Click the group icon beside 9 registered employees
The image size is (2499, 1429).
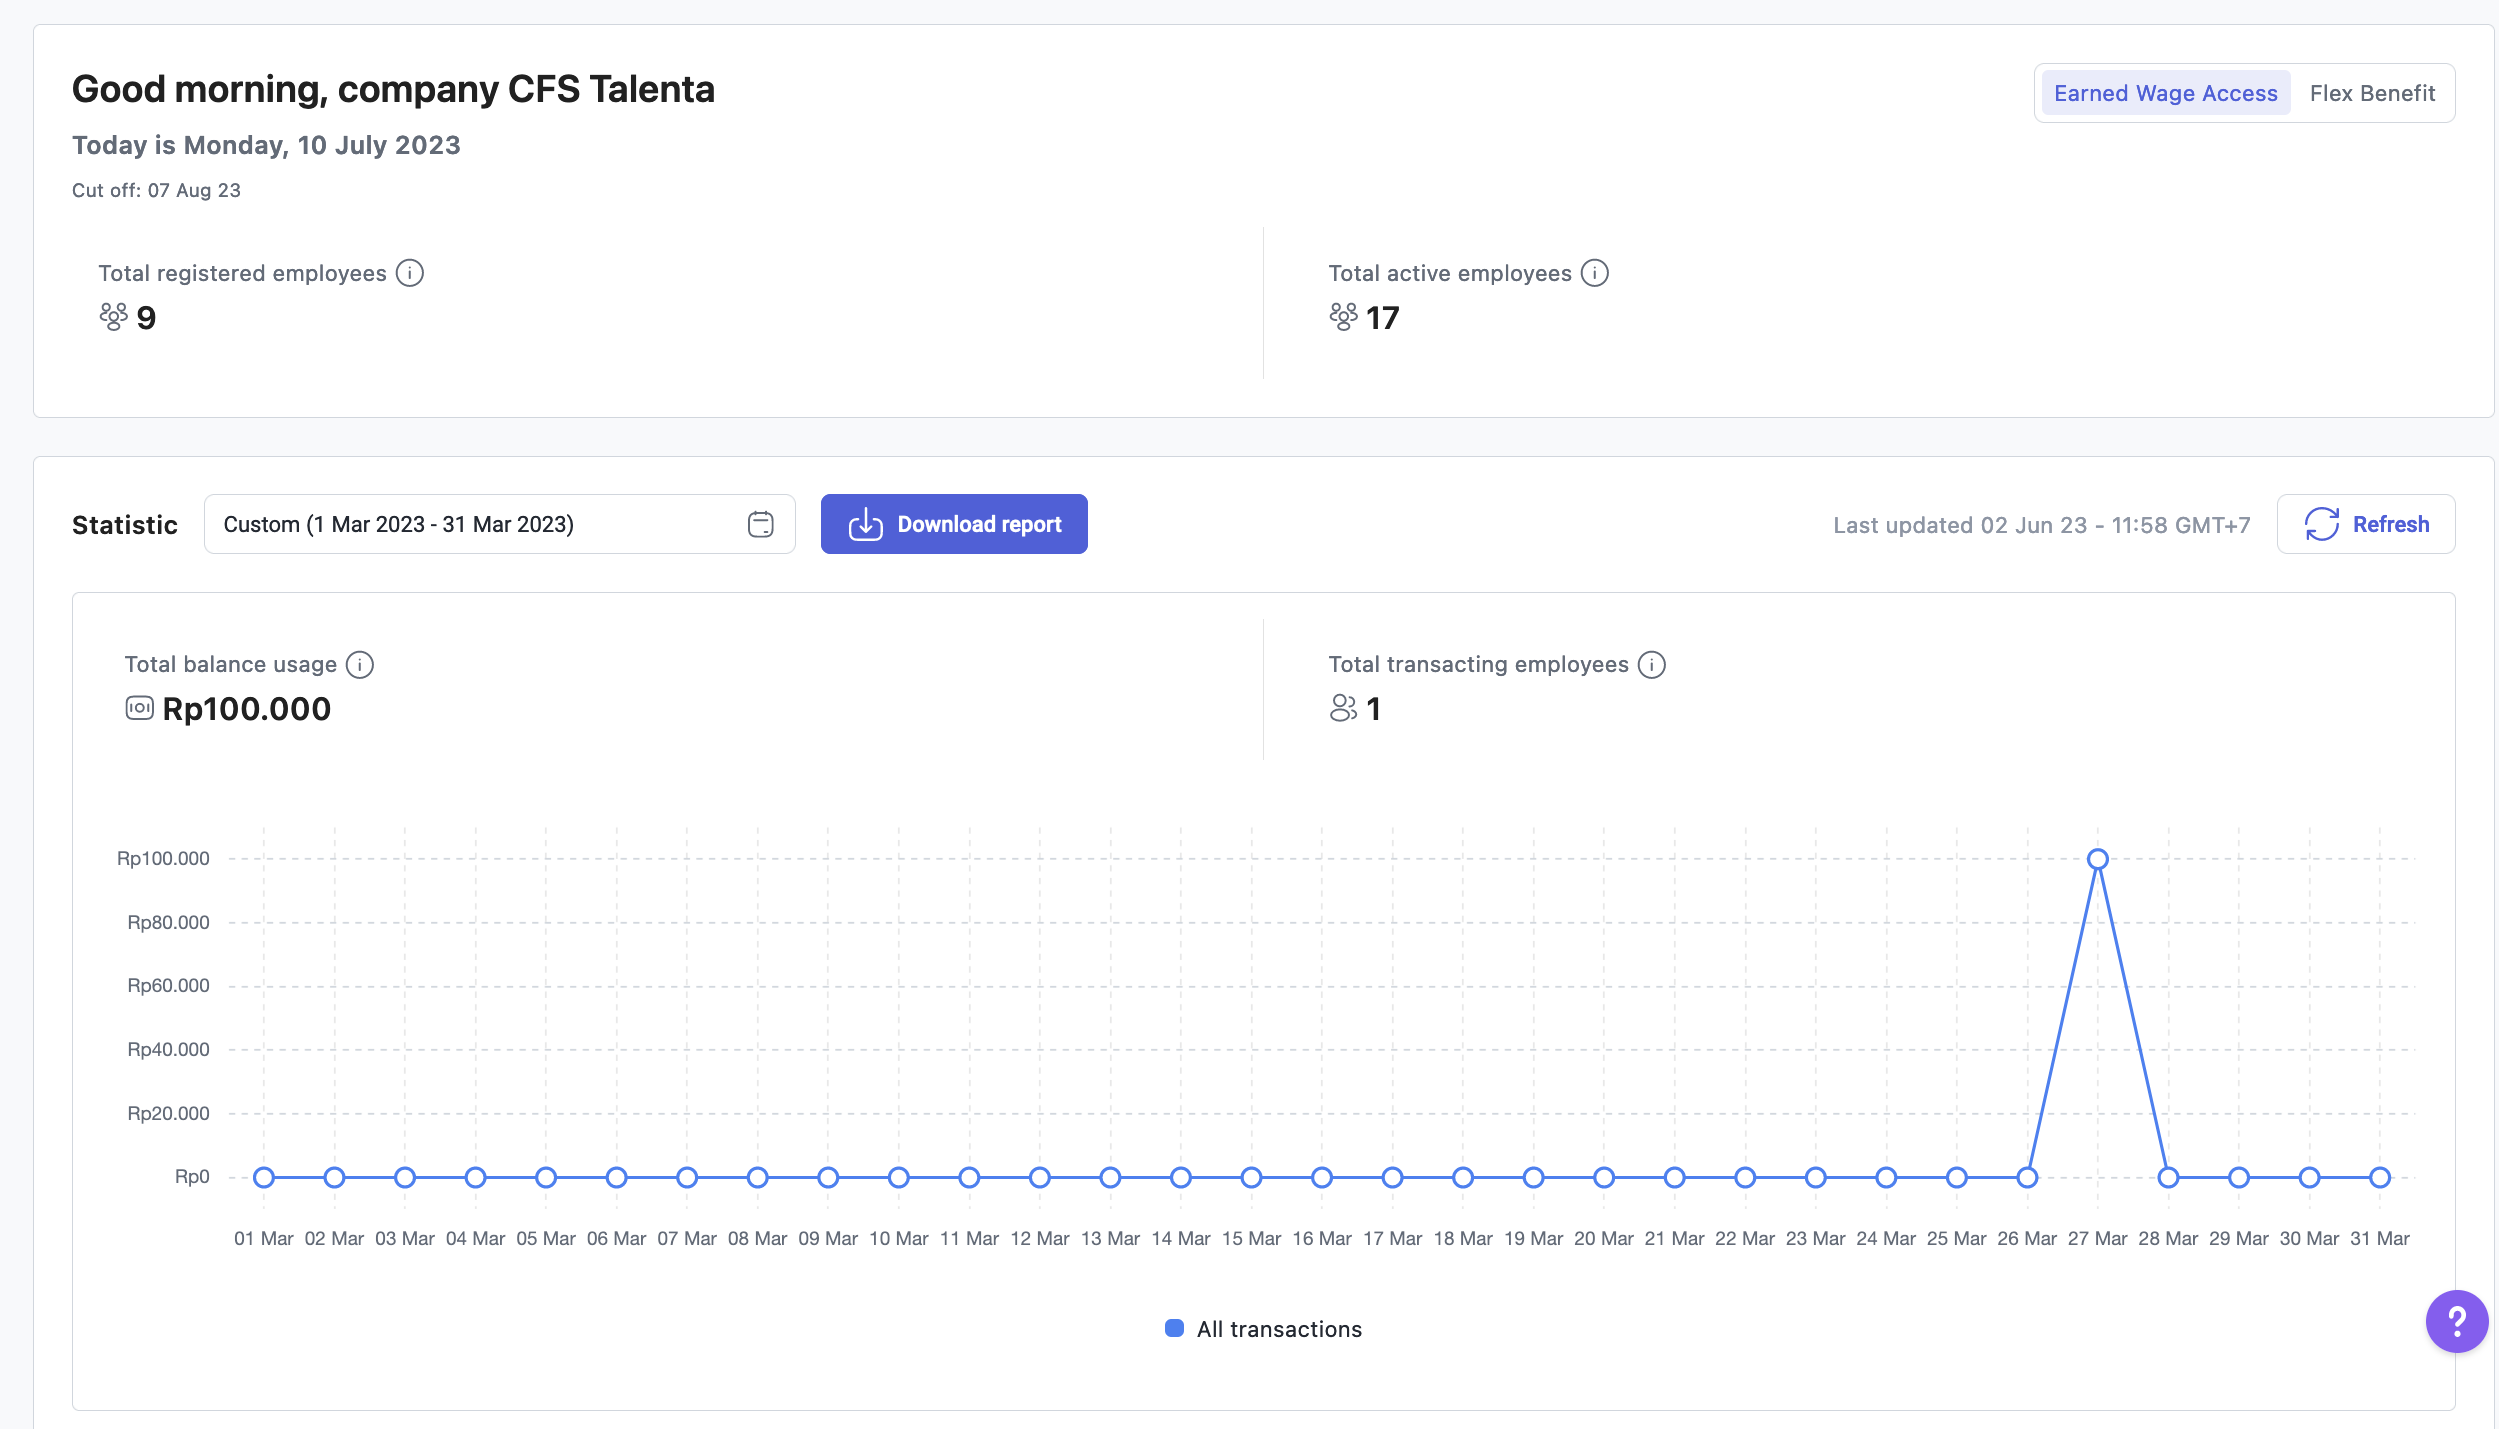pyautogui.click(x=113, y=317)
